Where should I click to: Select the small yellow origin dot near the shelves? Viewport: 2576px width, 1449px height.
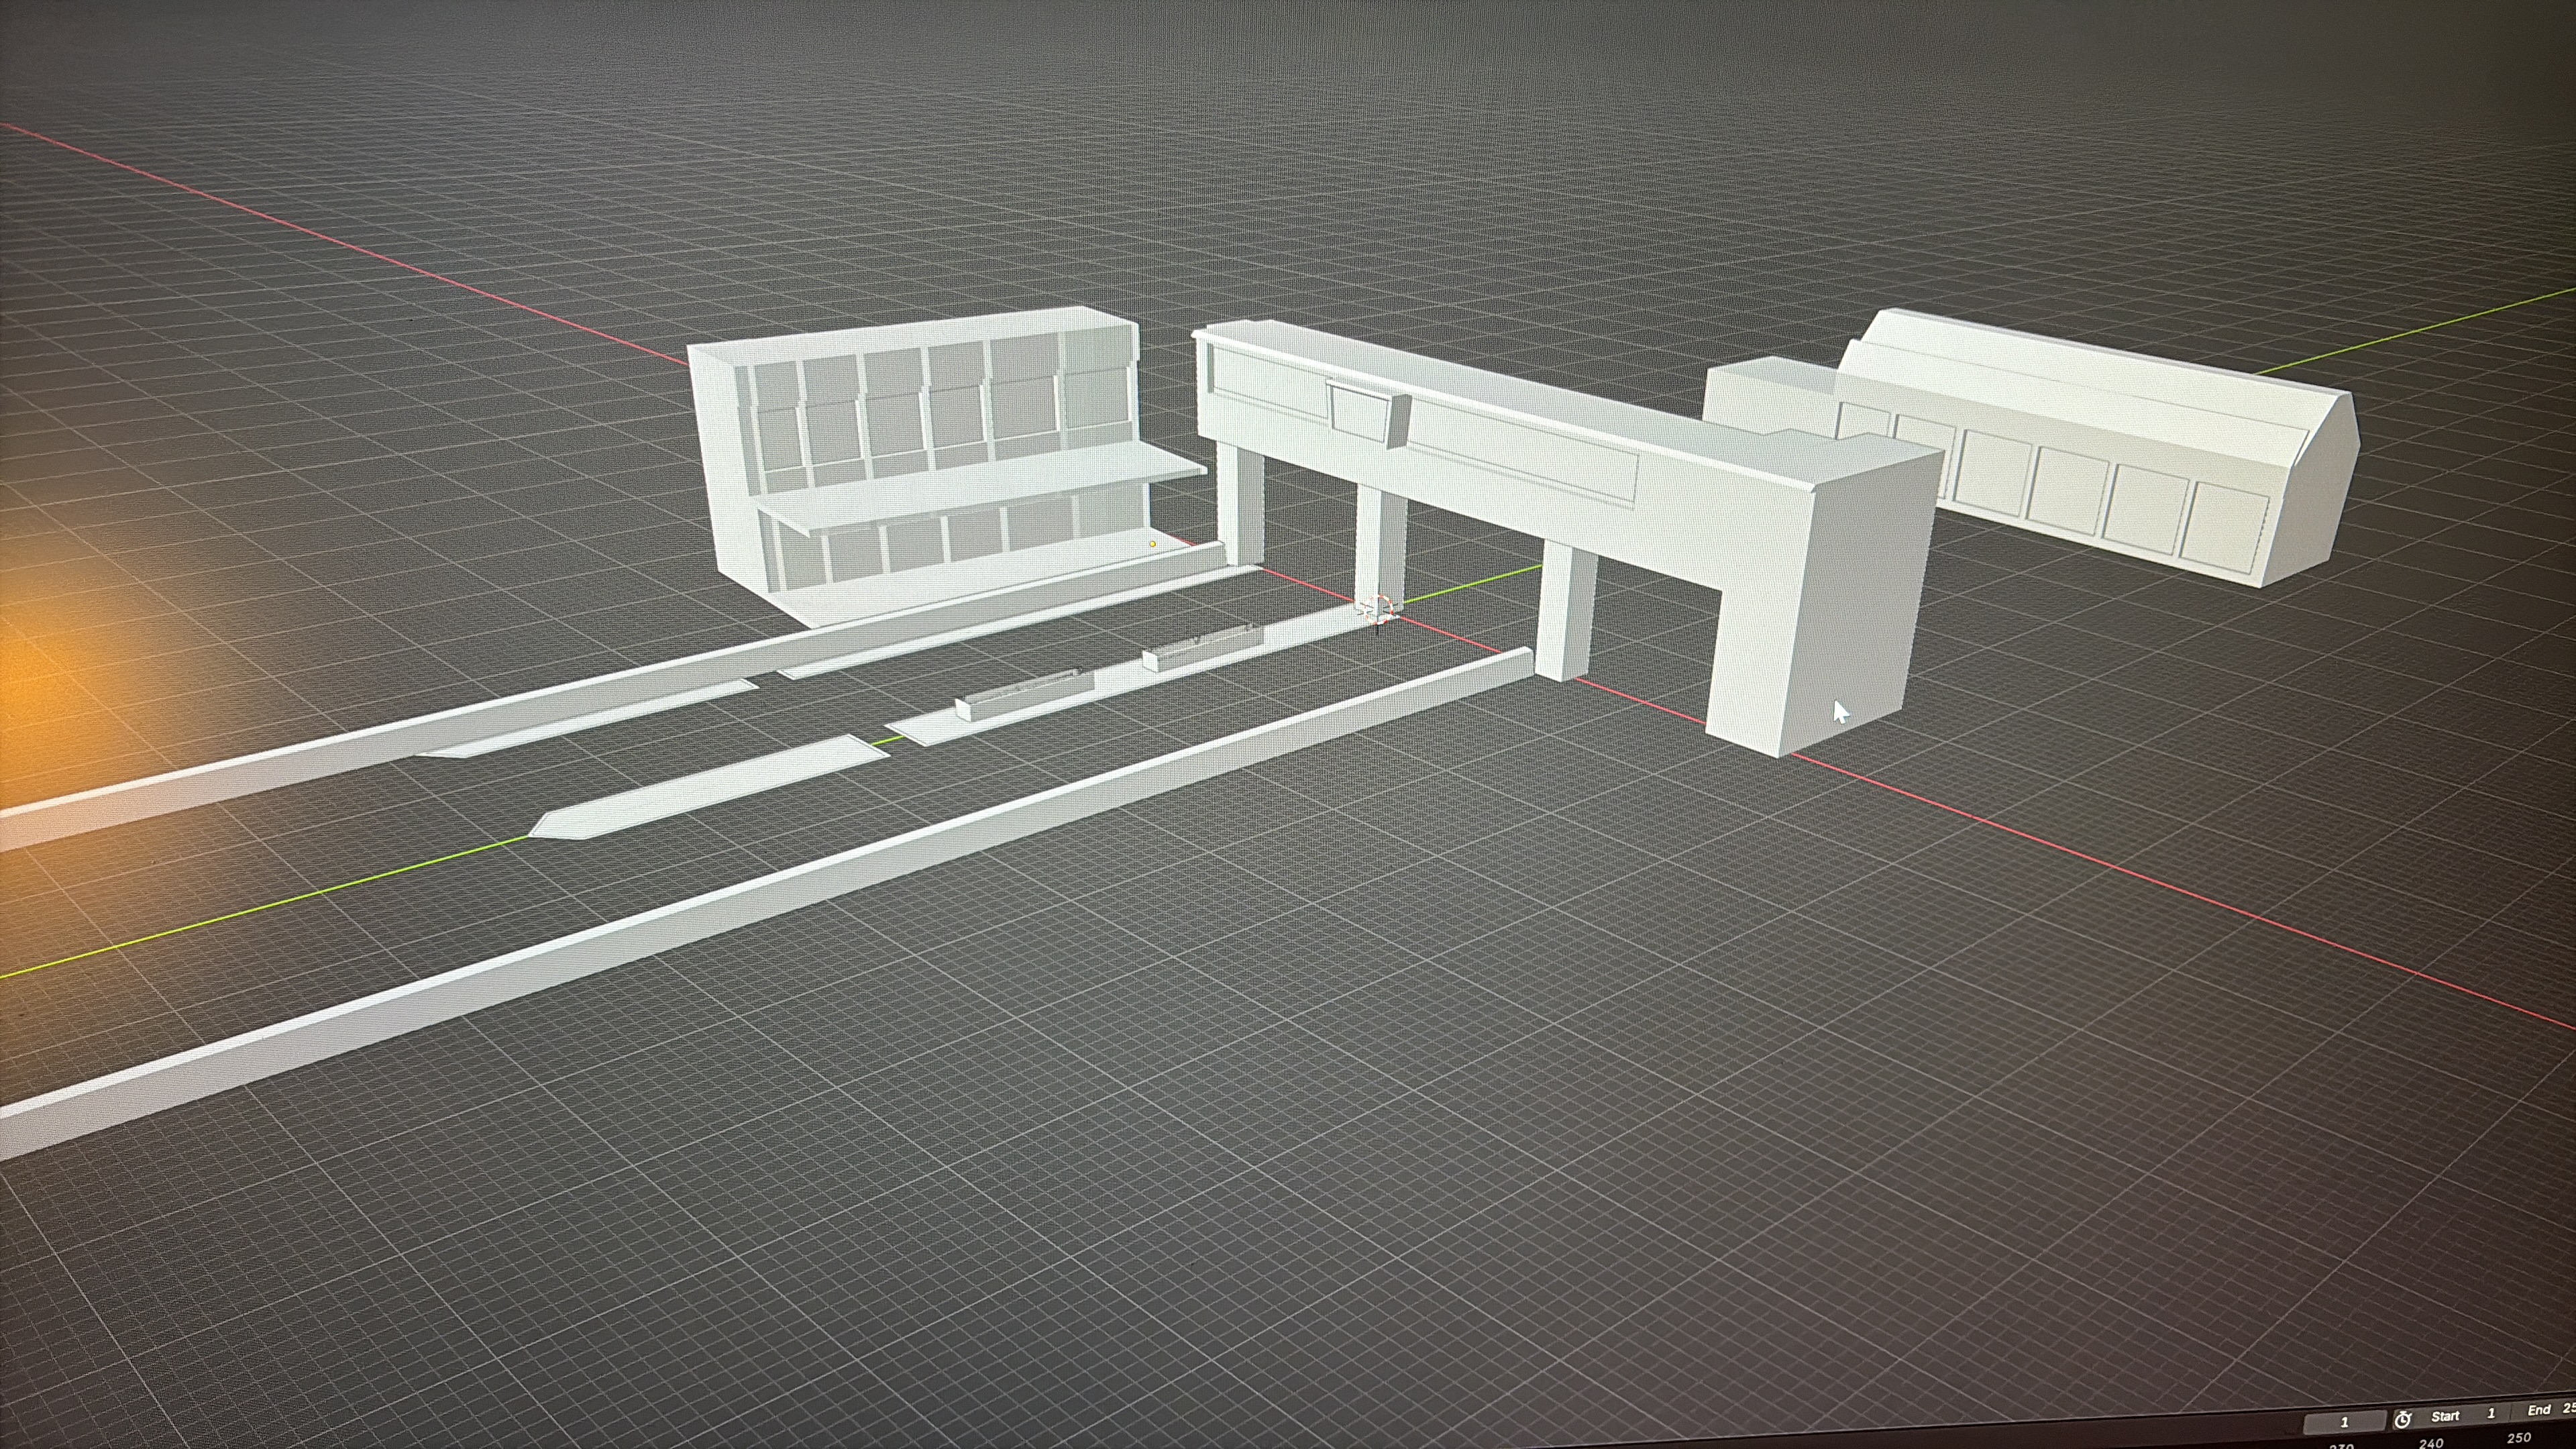(1152, 544)
